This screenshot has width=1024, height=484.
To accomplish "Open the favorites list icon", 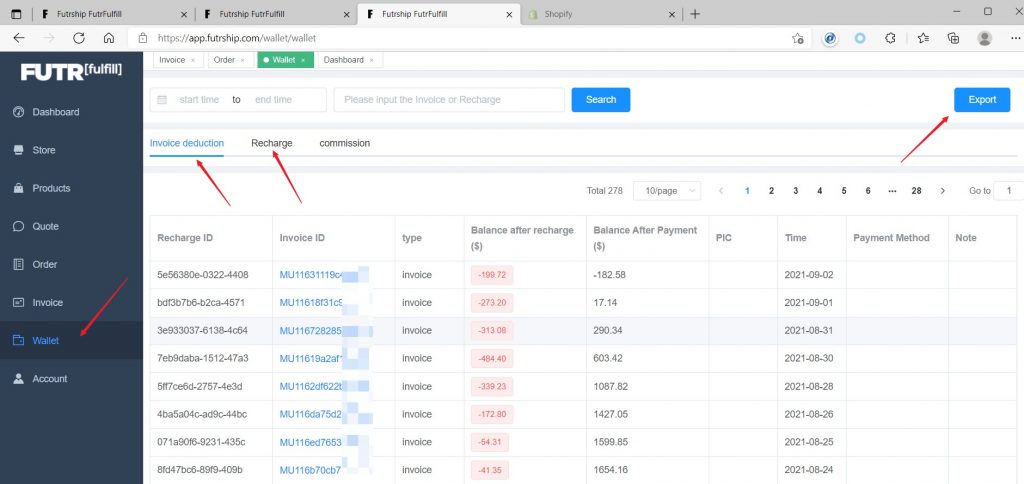I will pyautogui.click(x=923, y=38).
